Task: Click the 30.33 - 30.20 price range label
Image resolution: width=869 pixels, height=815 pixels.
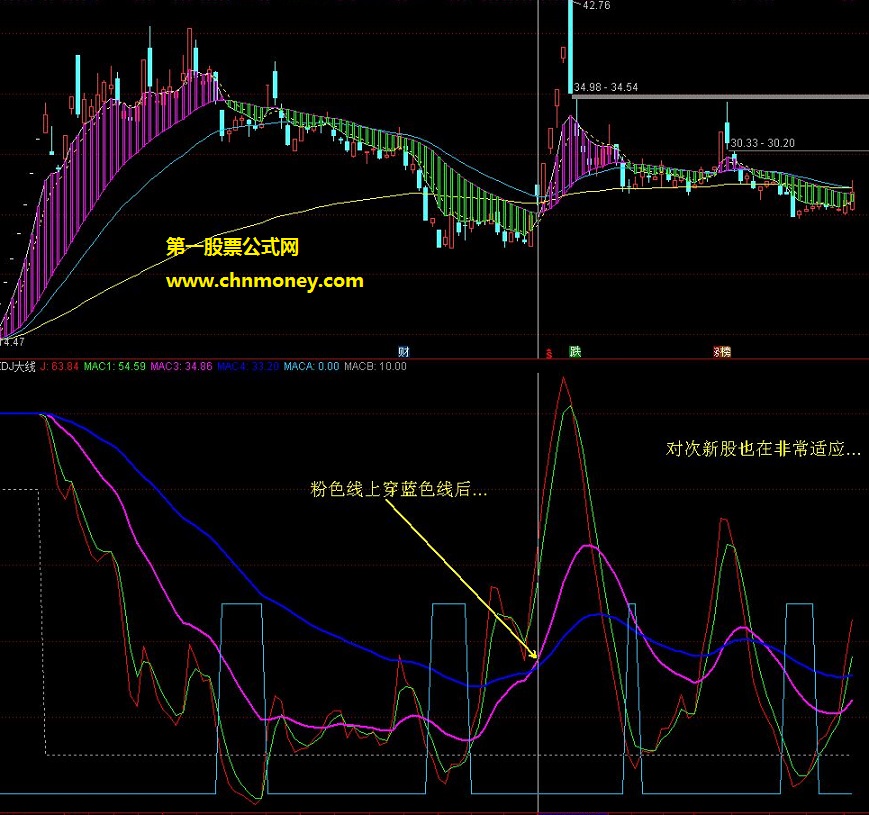Action: click(x=763, y=143)
